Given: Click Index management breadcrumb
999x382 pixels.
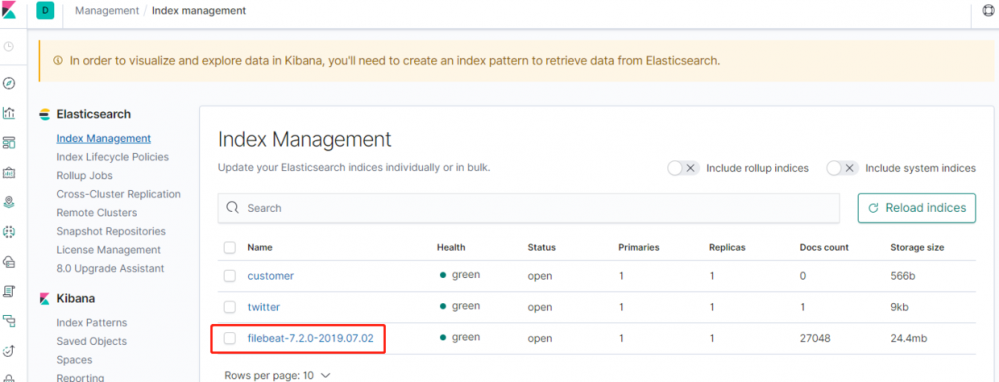Looking at the screenshot, I should click(199, 11).
